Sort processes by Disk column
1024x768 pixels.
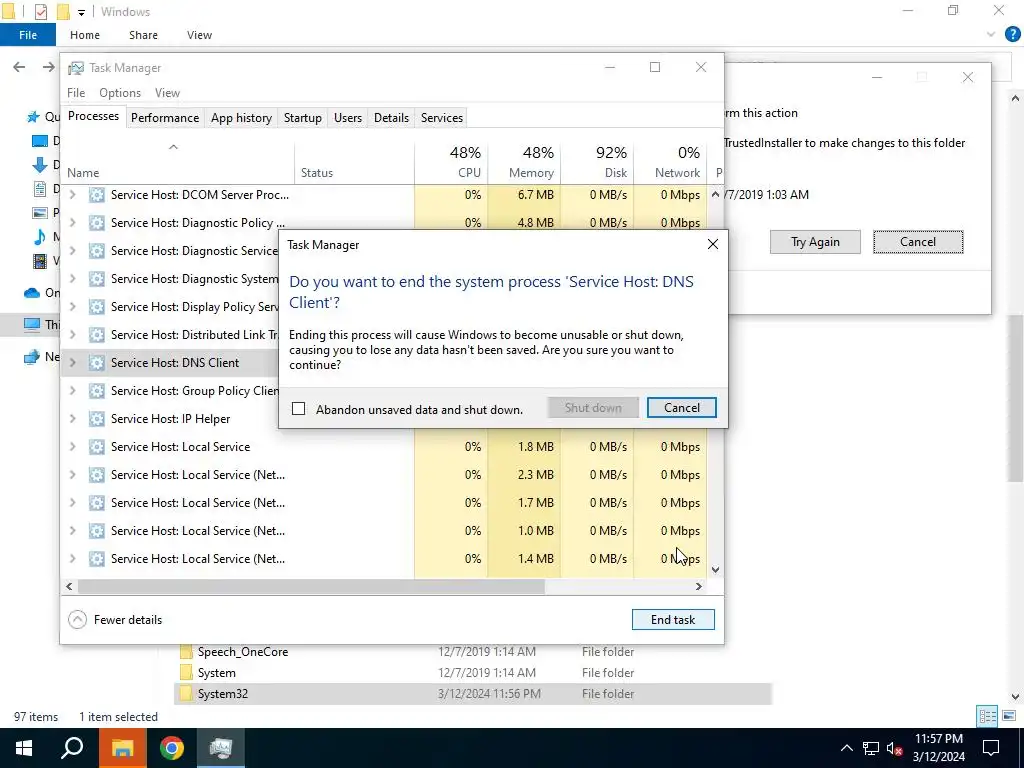tap(597, 162)
